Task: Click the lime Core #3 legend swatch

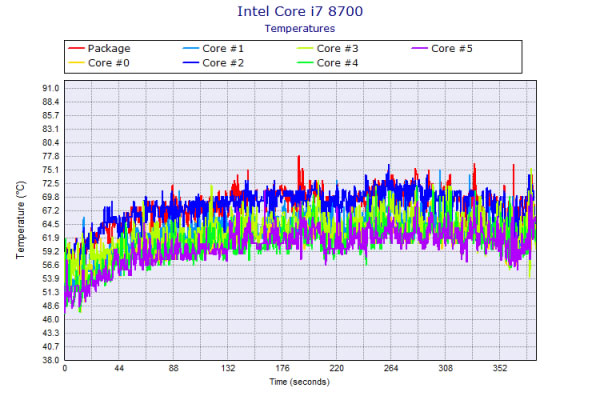Action: 305,49
